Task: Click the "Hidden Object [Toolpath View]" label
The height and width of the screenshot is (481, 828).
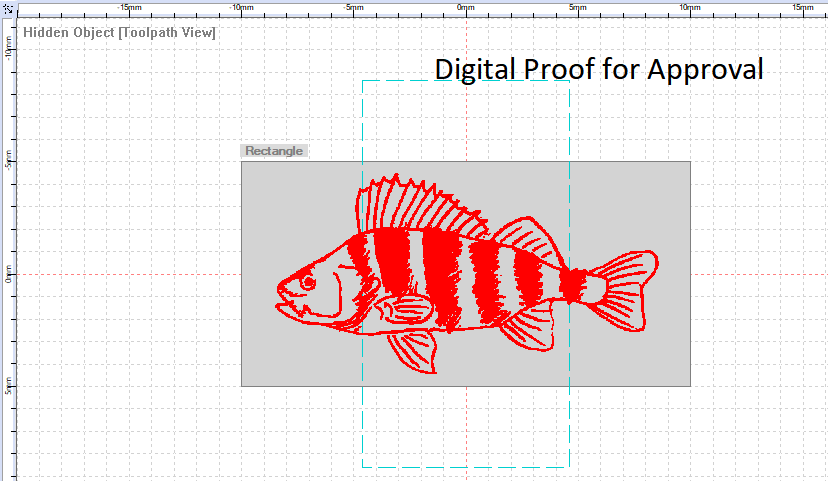Action: tap(119, 32)
